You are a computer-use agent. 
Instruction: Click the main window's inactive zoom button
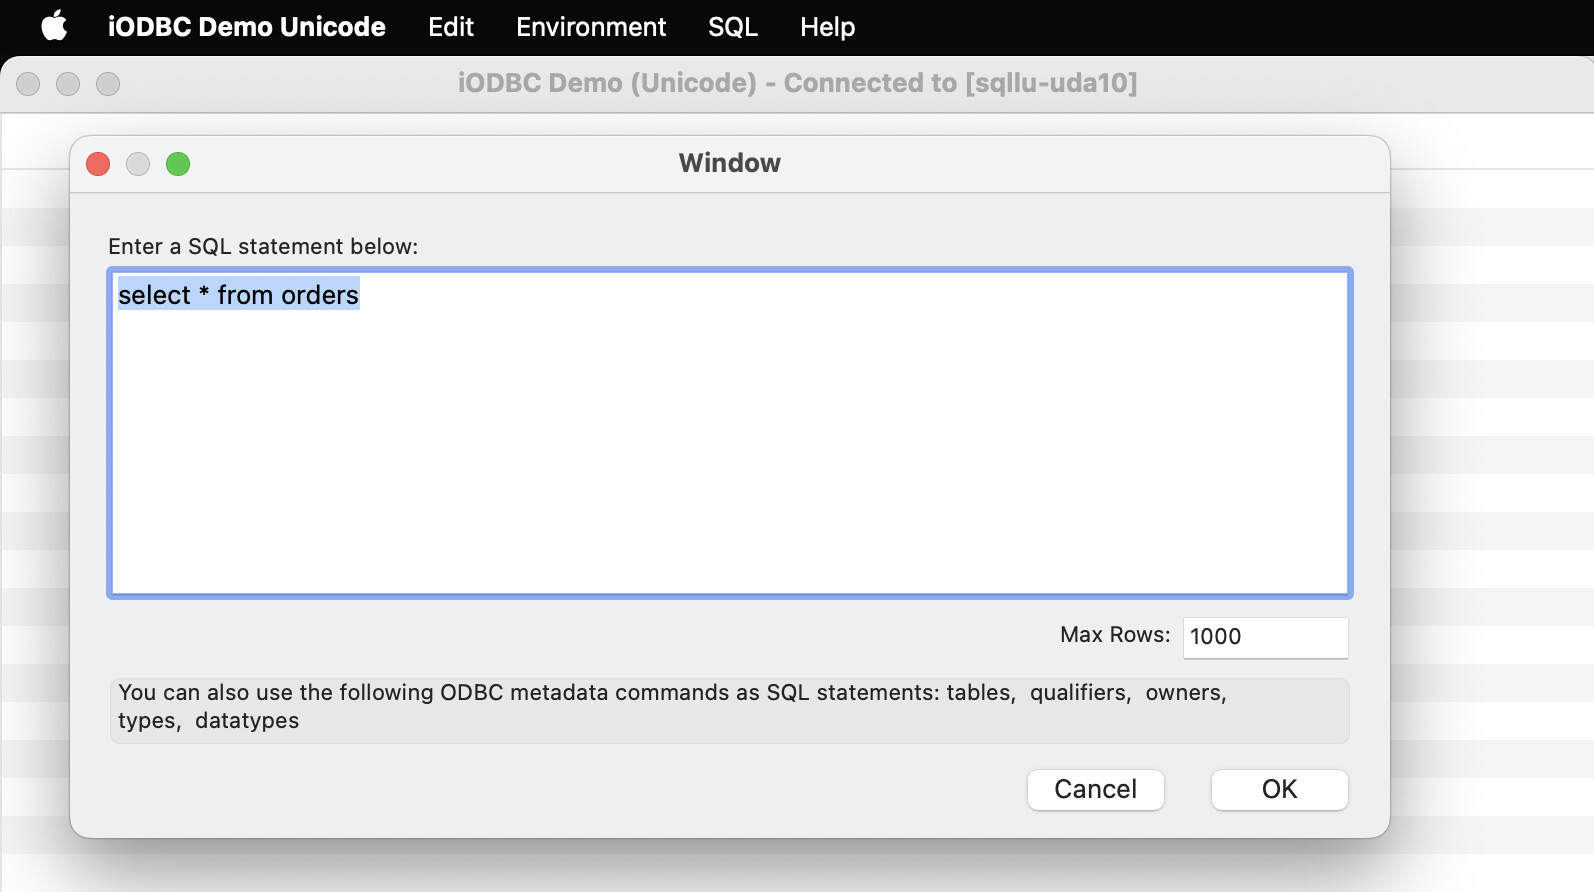point(108,84)
